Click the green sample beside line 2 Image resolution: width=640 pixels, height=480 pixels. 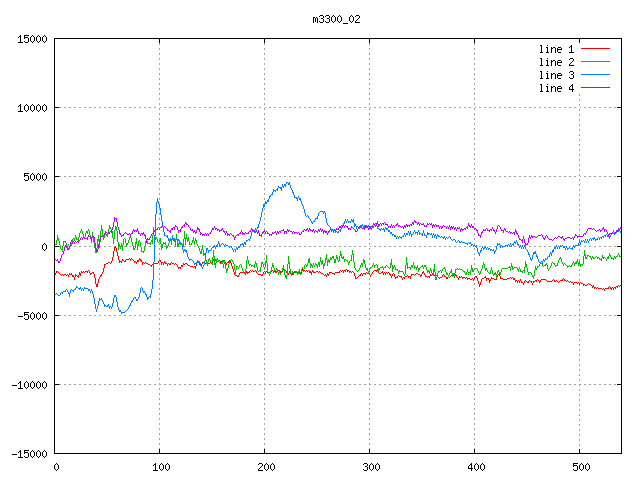[x=595, y=62]
